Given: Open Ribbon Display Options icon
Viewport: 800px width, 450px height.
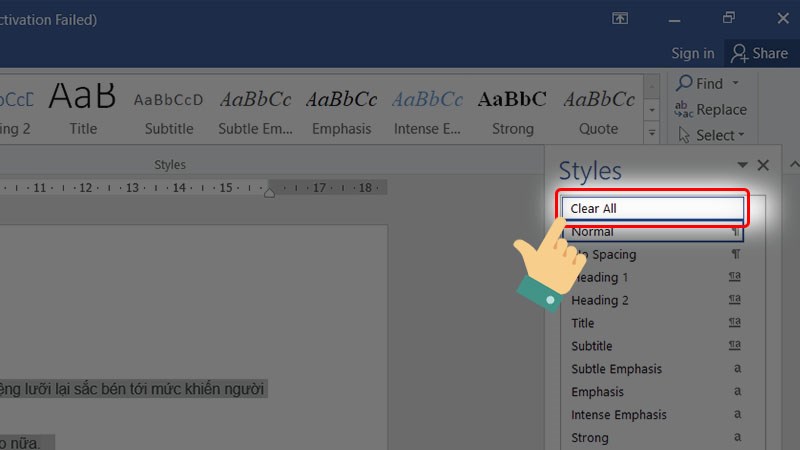Looking at the screenshot, I should click(x=620, y=18).
